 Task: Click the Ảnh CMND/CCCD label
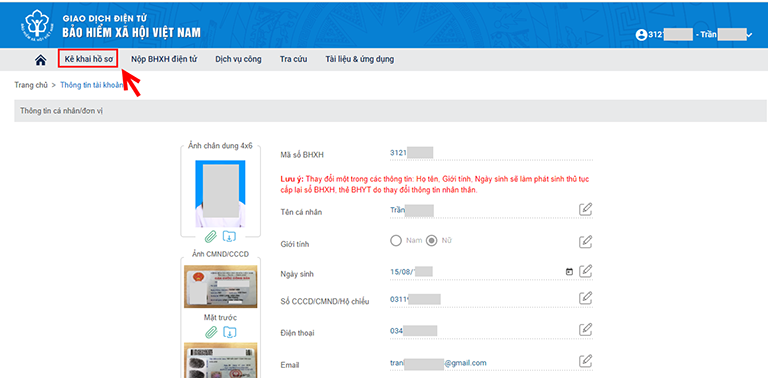pyautogui.click(x=220, y=254)
